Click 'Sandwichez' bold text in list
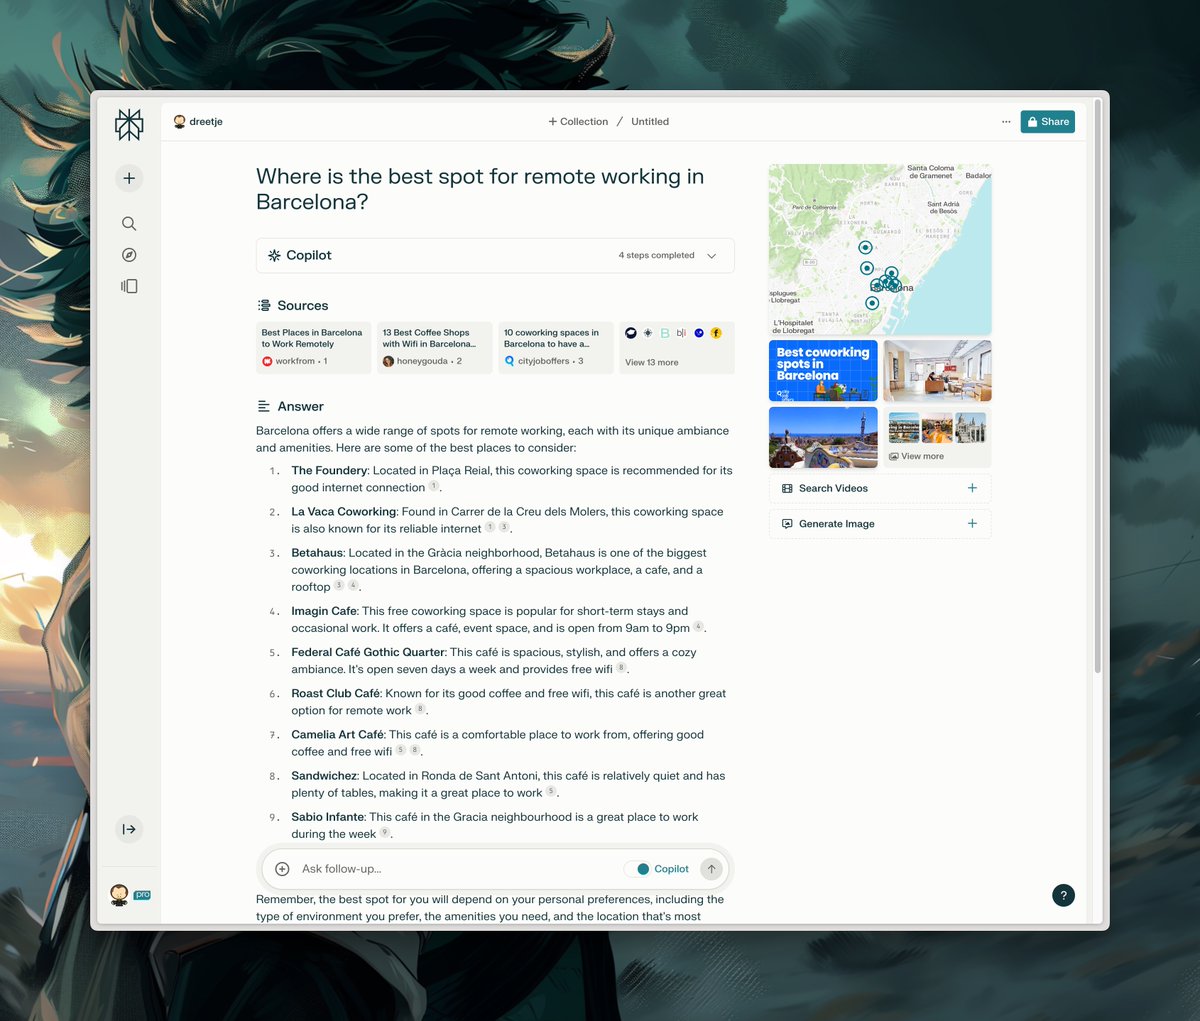 click(324, 775)
